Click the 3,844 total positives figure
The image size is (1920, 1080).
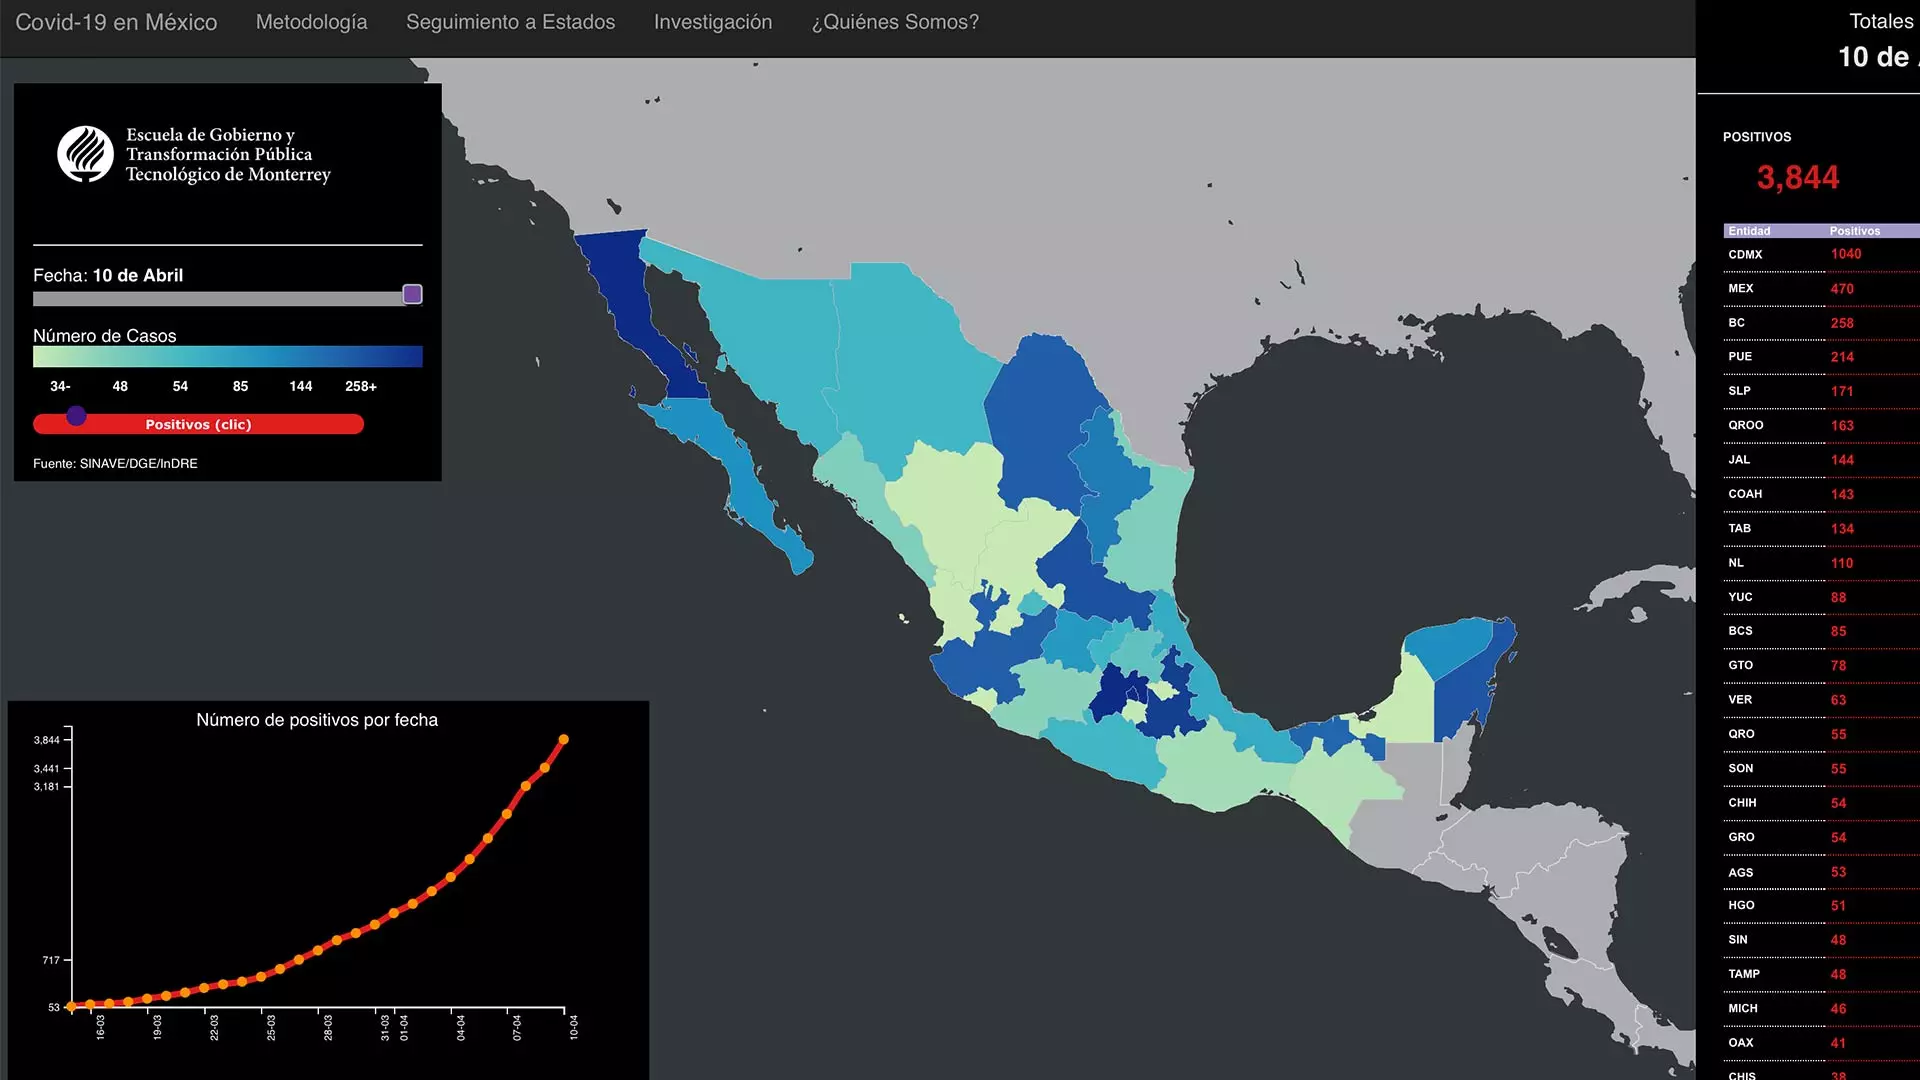tap(1798, 178)
